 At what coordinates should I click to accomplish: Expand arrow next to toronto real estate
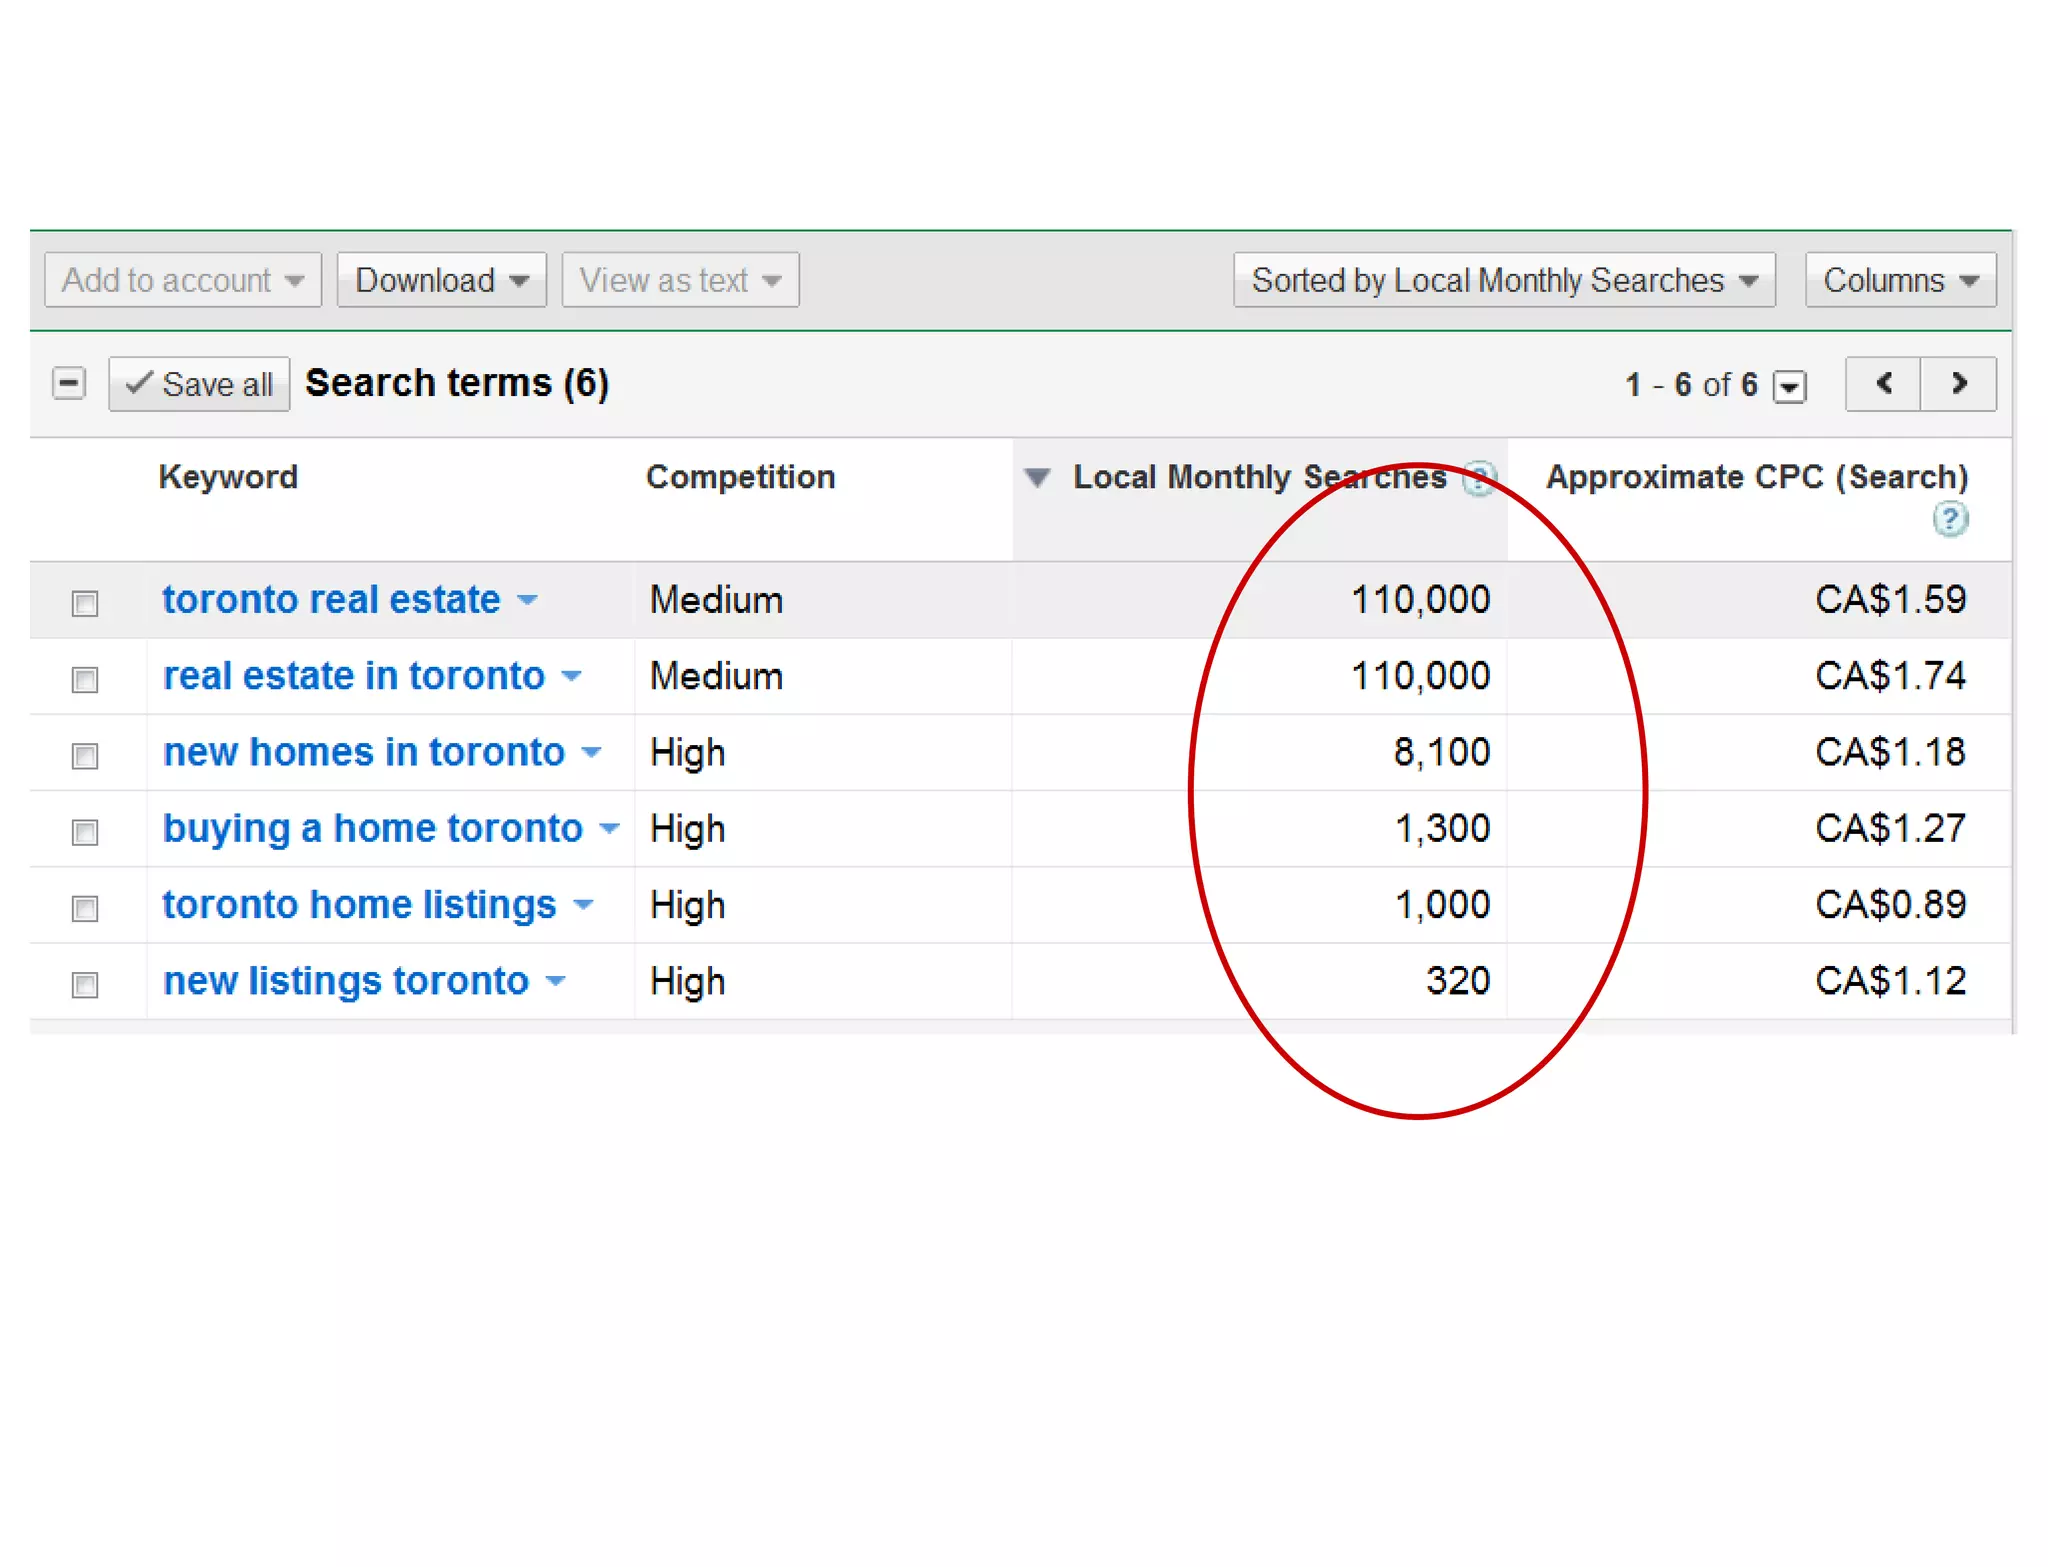click(x=527, y=600)
